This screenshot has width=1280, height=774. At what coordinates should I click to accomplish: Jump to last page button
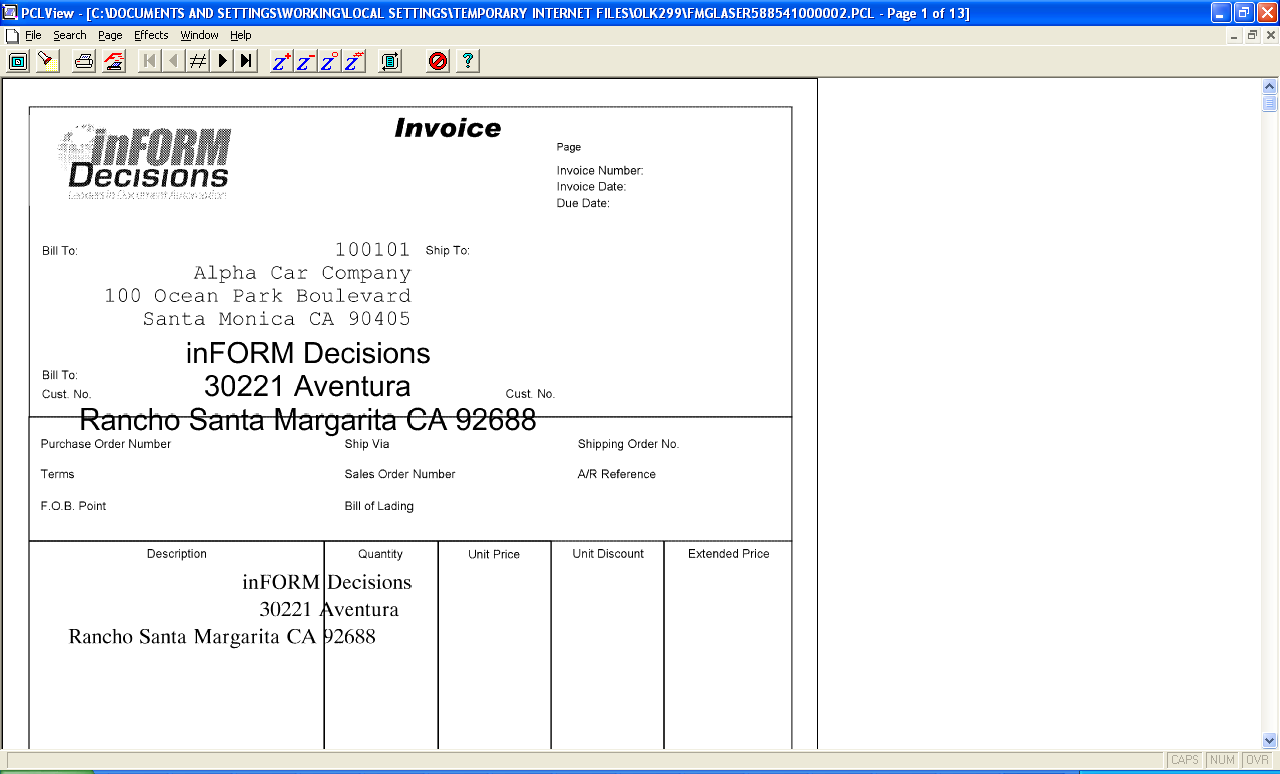click(x=246, y=61)
